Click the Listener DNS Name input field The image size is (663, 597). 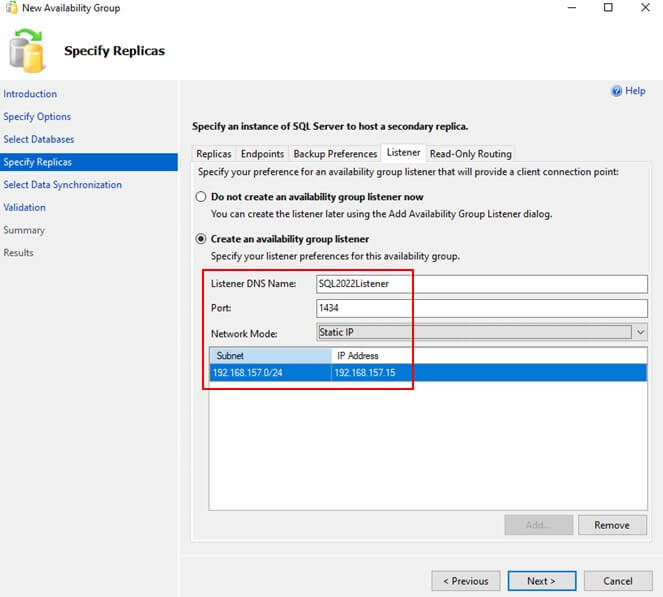point(480,283)
